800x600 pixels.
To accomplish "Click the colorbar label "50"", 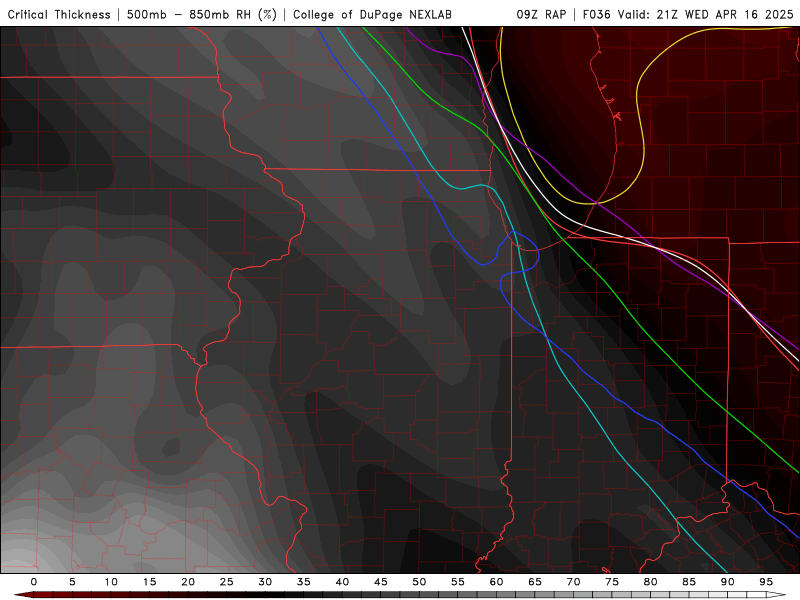I will pyautogui.click(x=419, y=582).
